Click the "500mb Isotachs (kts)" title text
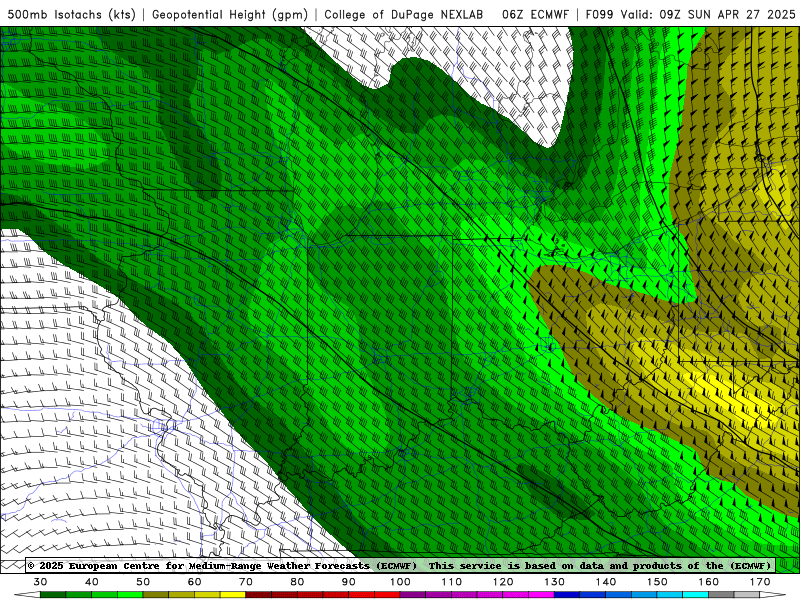 pyautogui.click(x=72, y=14)
